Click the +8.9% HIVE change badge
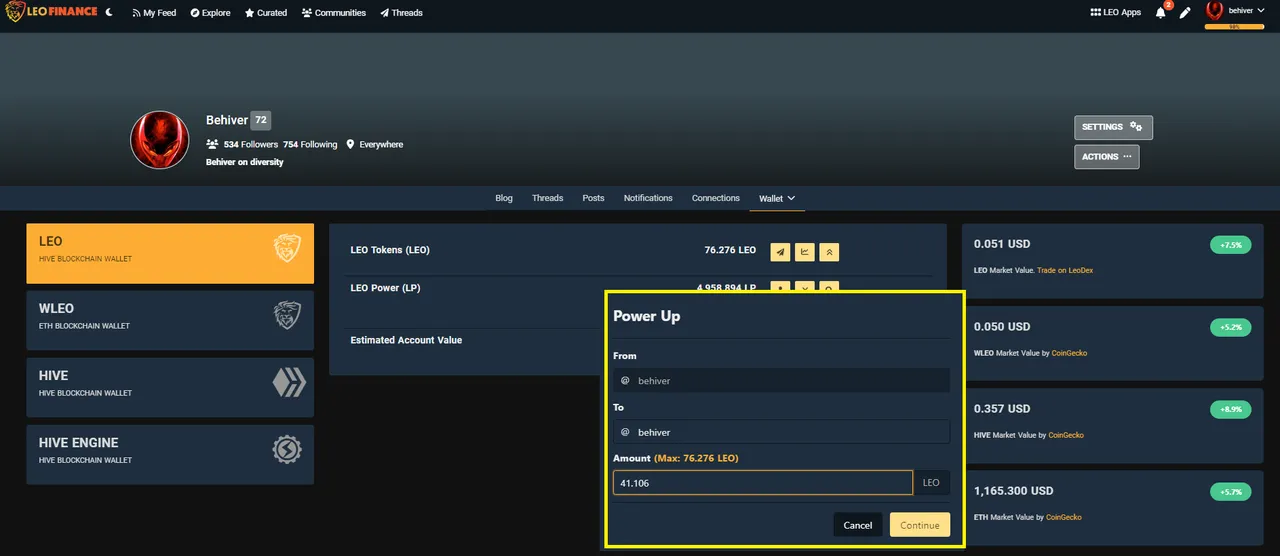This screenshot has height=556, width=1280. point(1230,409)
